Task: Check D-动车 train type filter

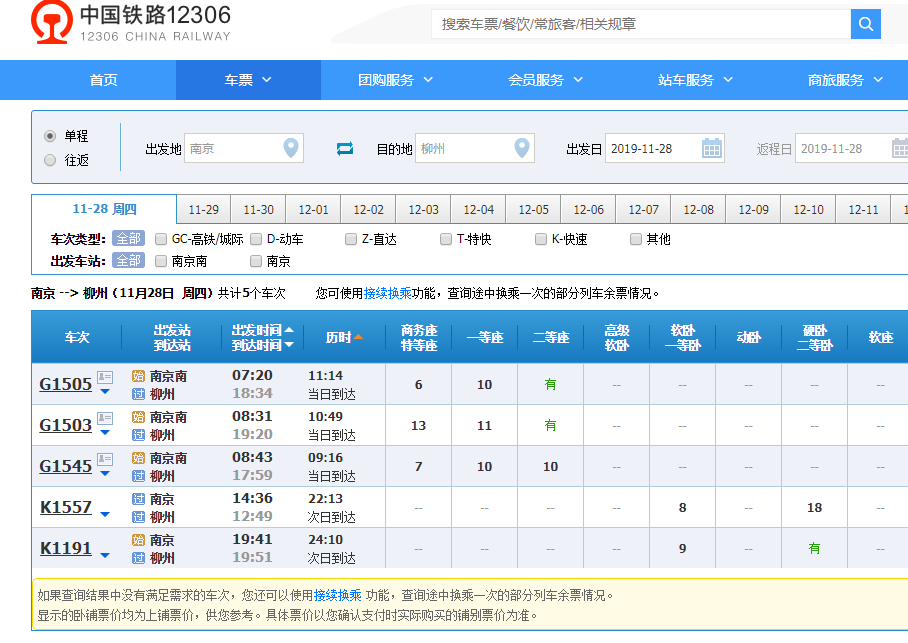Action: click(x=256, y=239)
